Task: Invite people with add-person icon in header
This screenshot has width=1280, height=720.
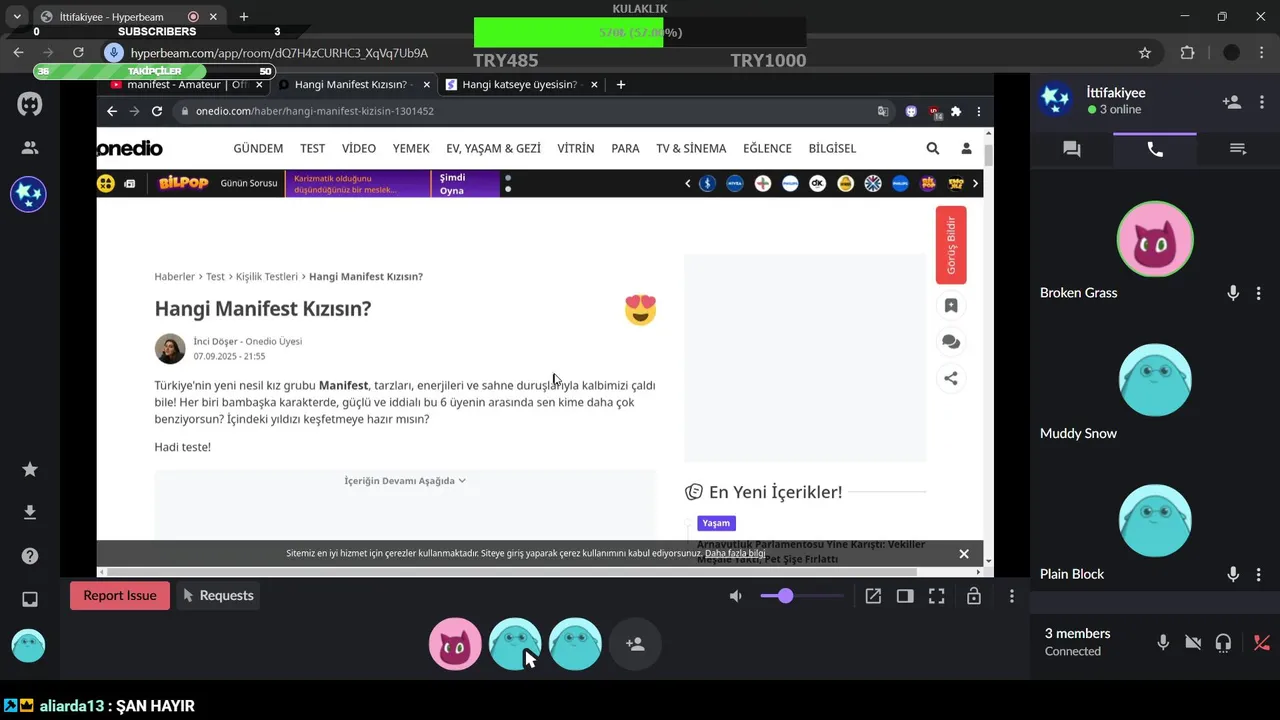Action: 1232,102
